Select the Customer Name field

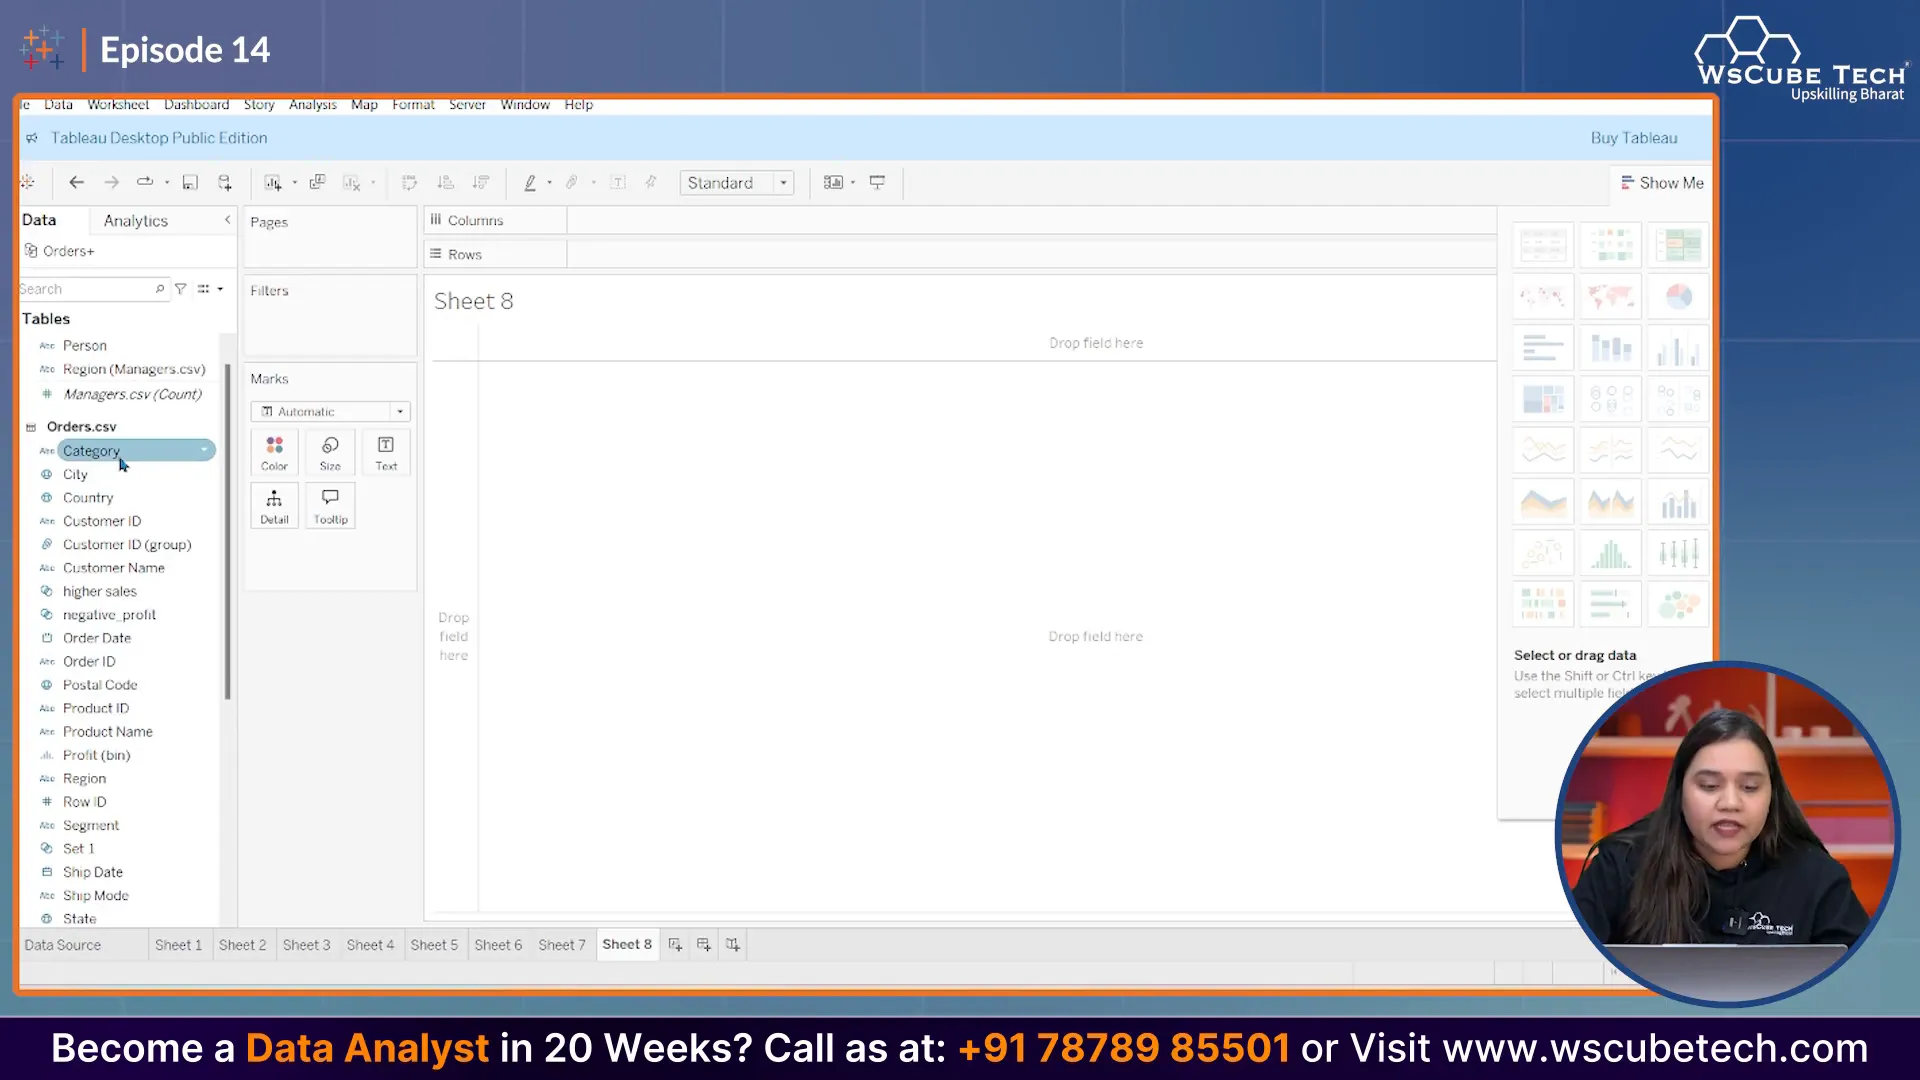[x=114, y=568]
